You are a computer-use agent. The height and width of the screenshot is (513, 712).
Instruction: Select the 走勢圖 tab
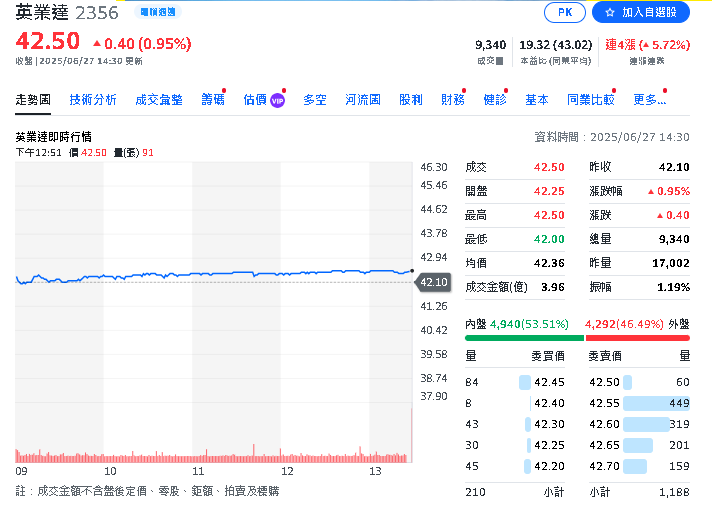tap(33, 99)
